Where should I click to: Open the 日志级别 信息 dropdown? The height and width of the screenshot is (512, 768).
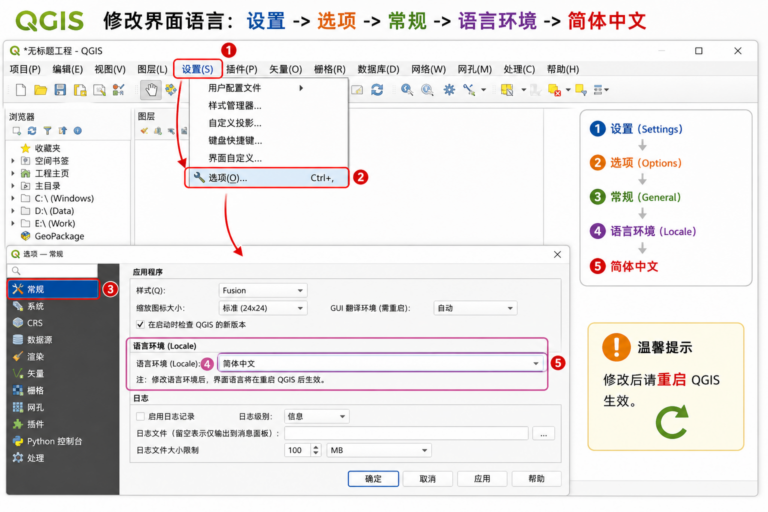click(316, 416)
